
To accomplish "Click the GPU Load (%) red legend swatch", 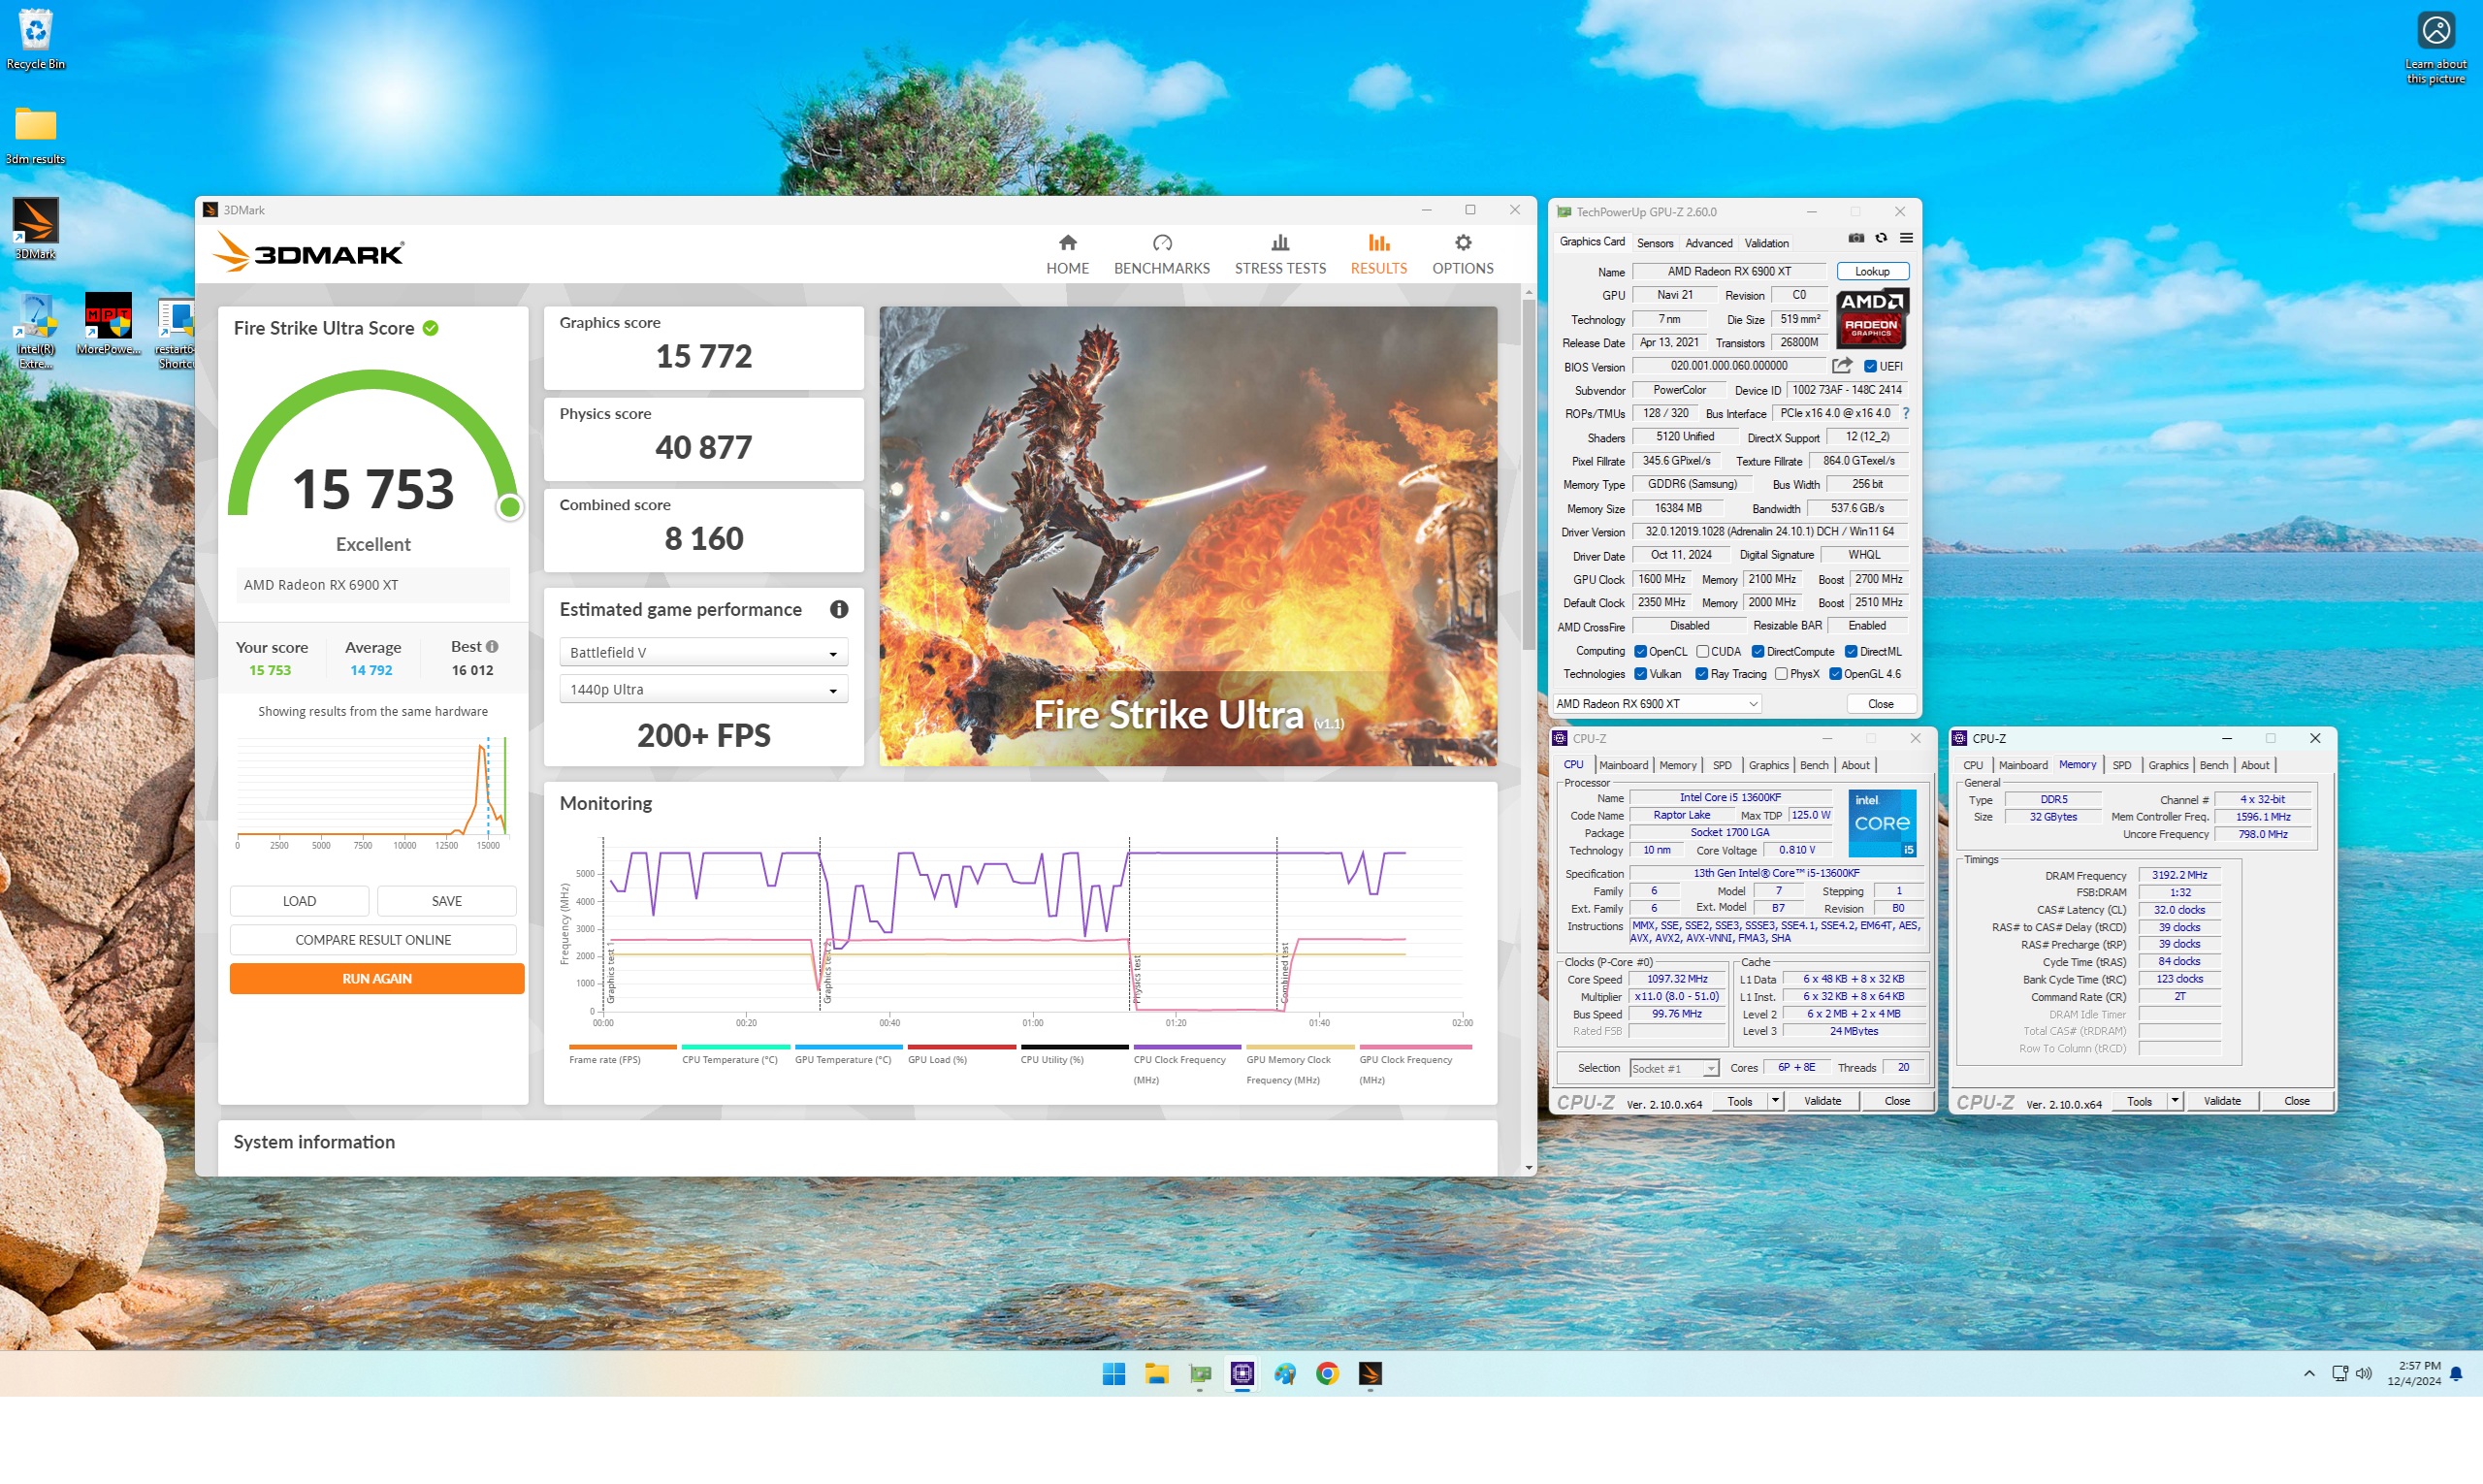I will pyautogui.click(x=961, y=1047).
